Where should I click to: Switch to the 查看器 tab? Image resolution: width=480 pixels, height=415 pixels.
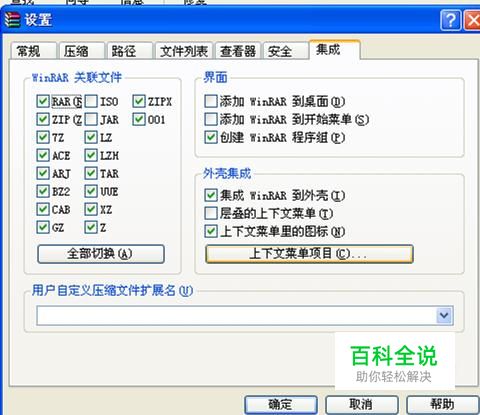pyautogui.click(x=238, y=51)
